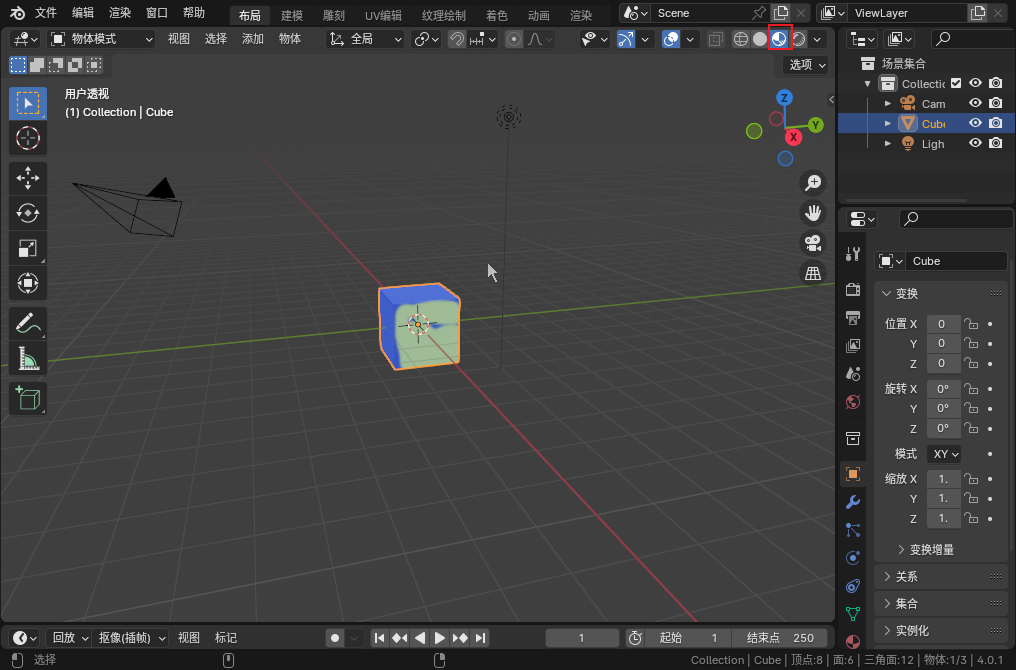Switch to the 建模 workspace tab
Image resolution: width=1016 pixels, height=670 pixels.
point(292,16)
